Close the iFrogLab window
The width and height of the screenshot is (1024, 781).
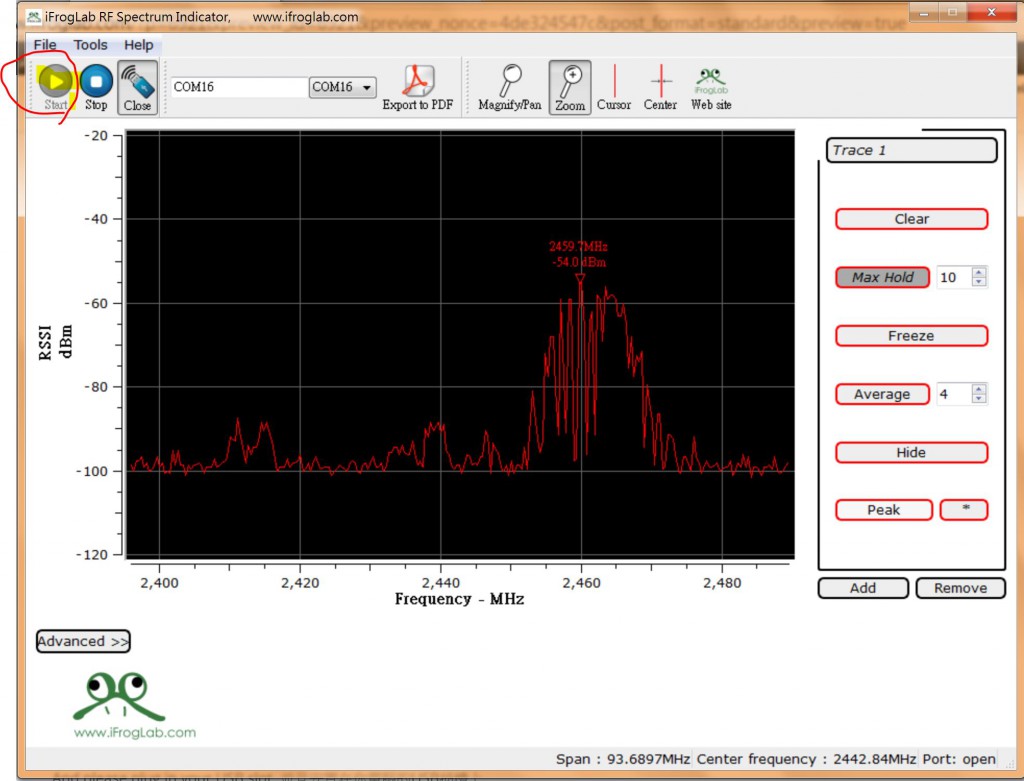(x=991, y=12)
